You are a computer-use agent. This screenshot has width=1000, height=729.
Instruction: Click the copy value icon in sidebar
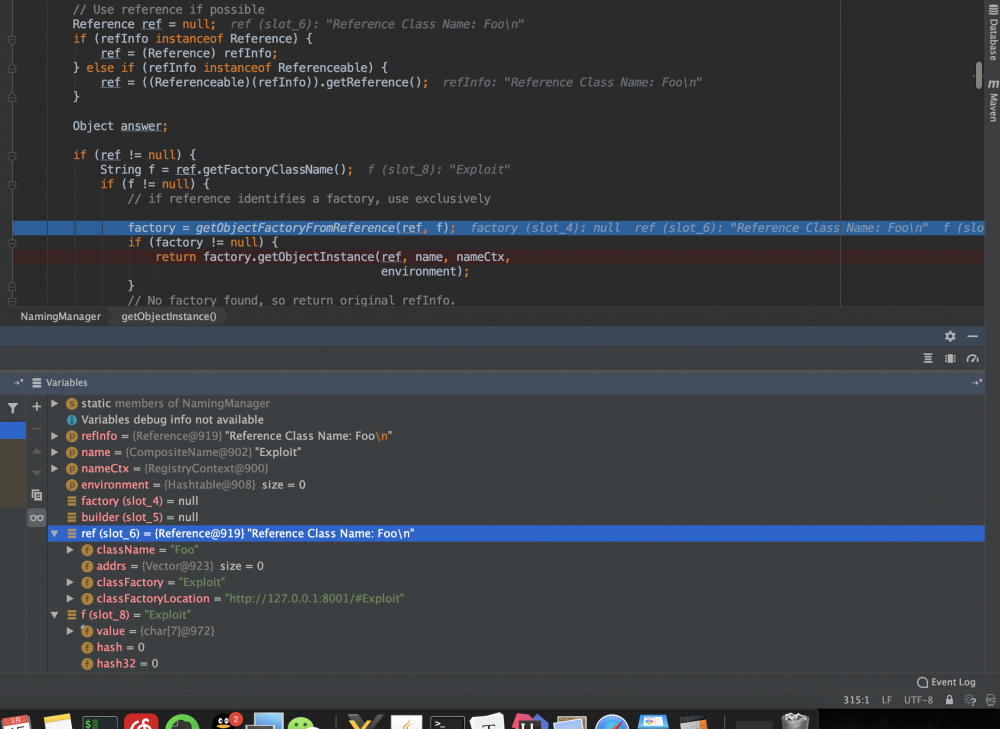[x=37, y=495]
